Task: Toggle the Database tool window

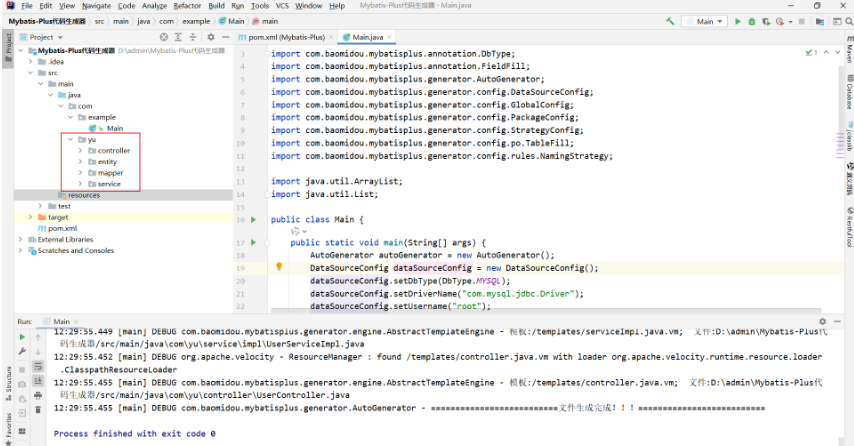Action: (849, 93)
